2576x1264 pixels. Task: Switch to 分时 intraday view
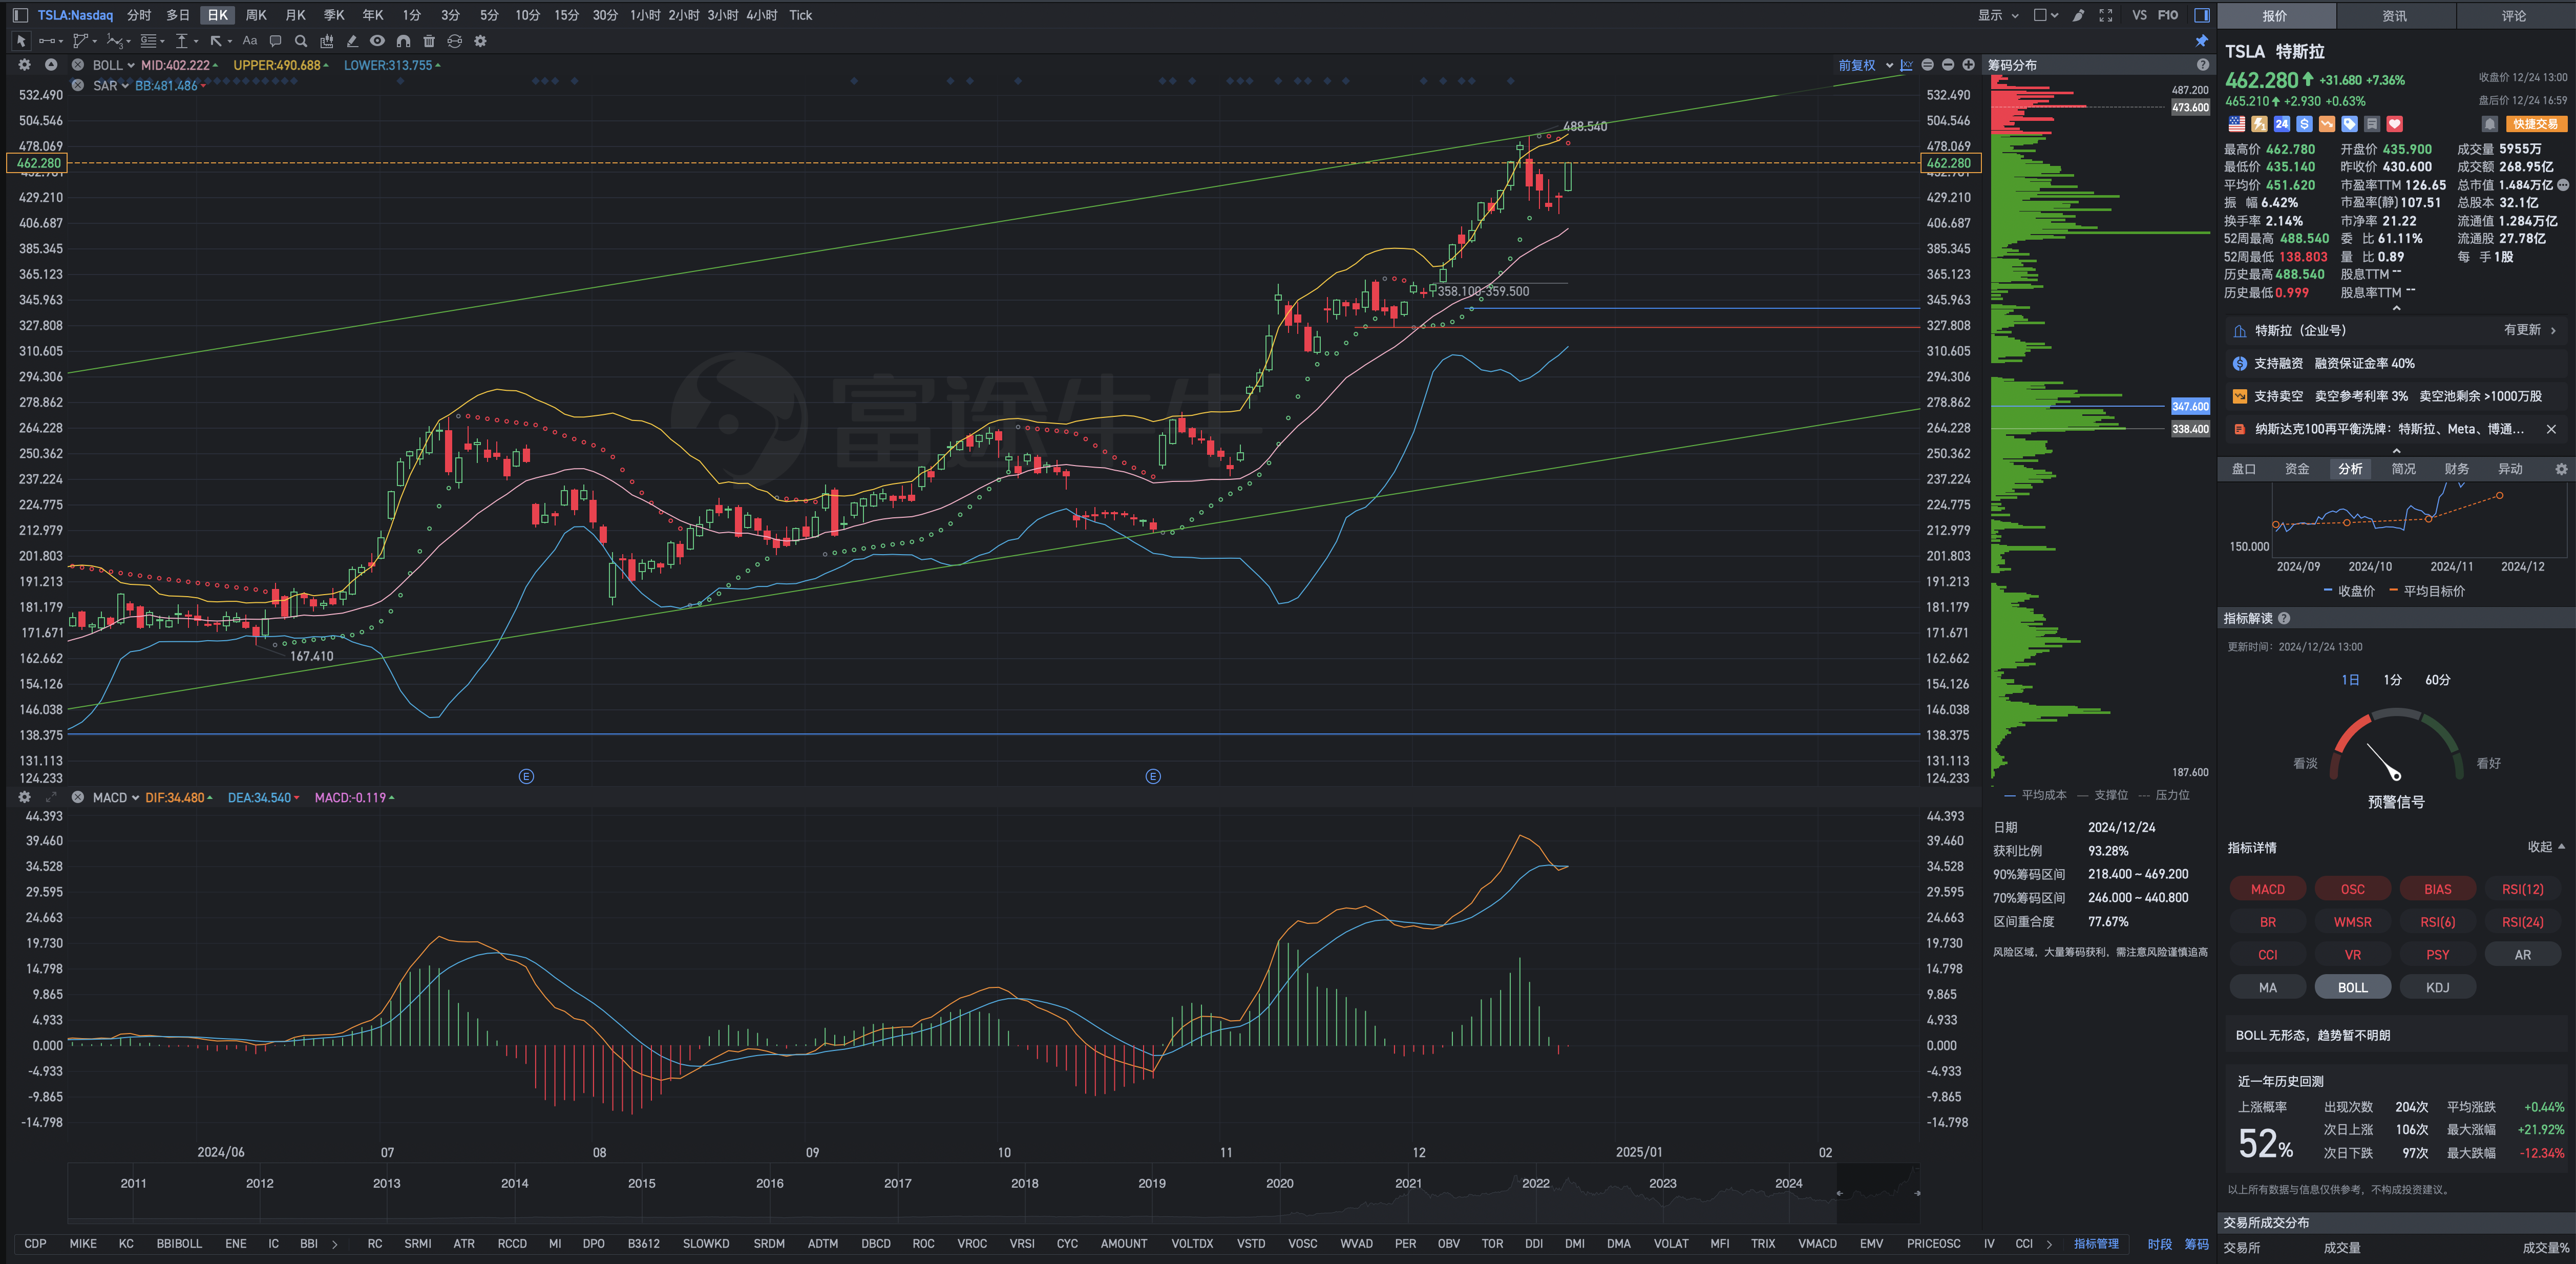[138, 15]
